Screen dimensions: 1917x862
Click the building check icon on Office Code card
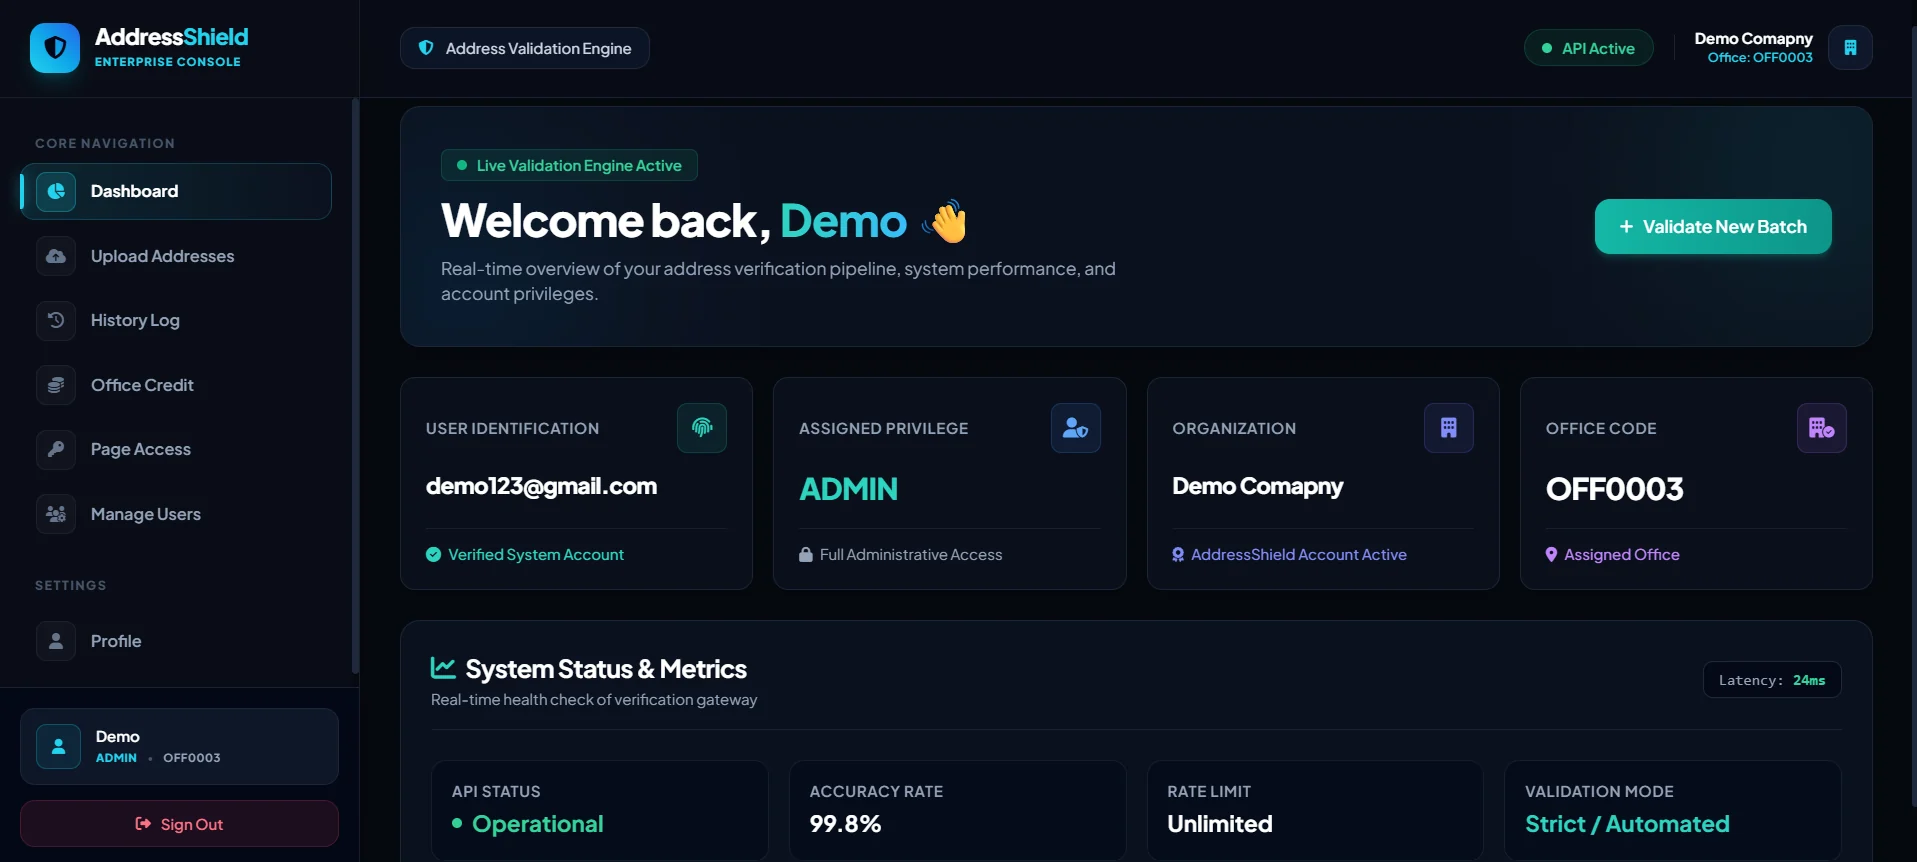pos(1822,428)
